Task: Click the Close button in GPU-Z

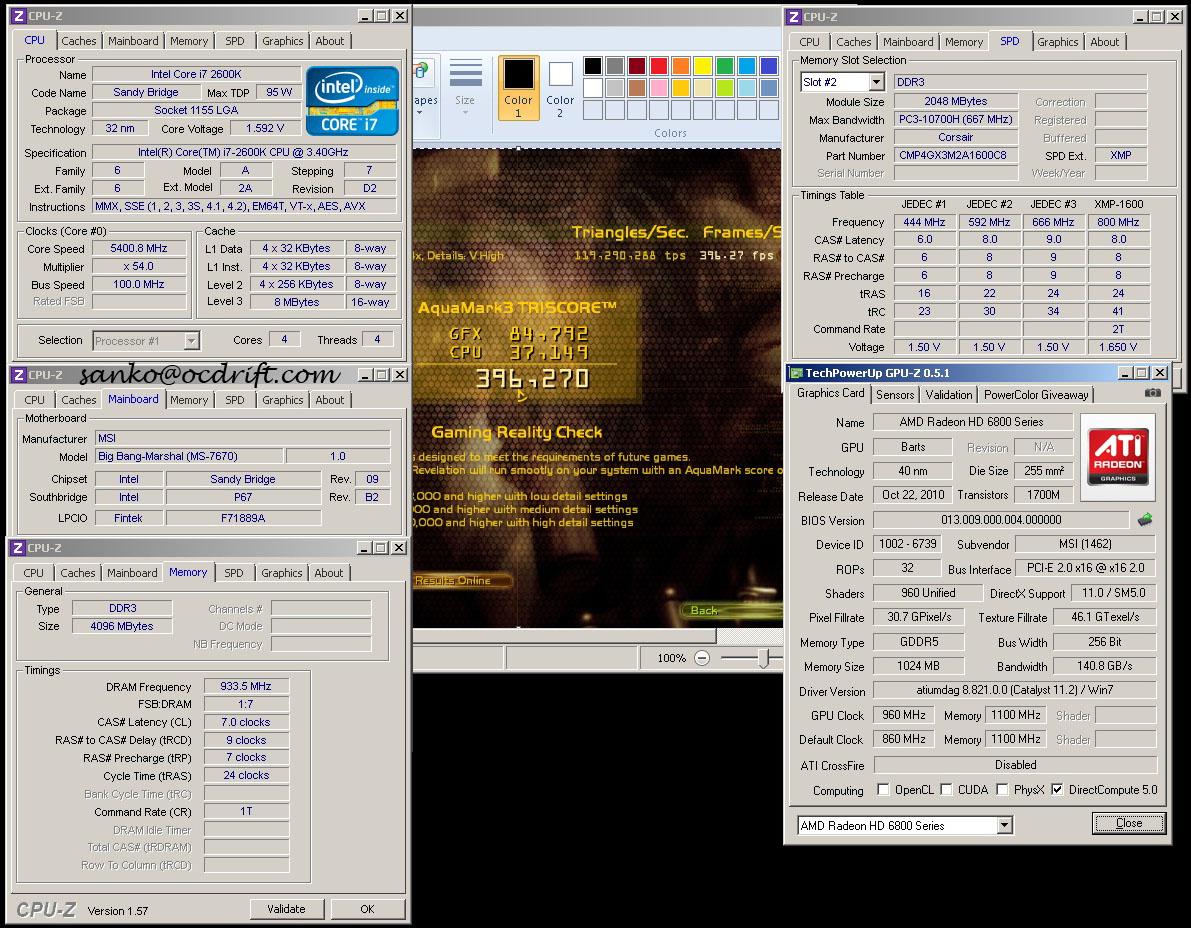Action: coord(1129,823)
